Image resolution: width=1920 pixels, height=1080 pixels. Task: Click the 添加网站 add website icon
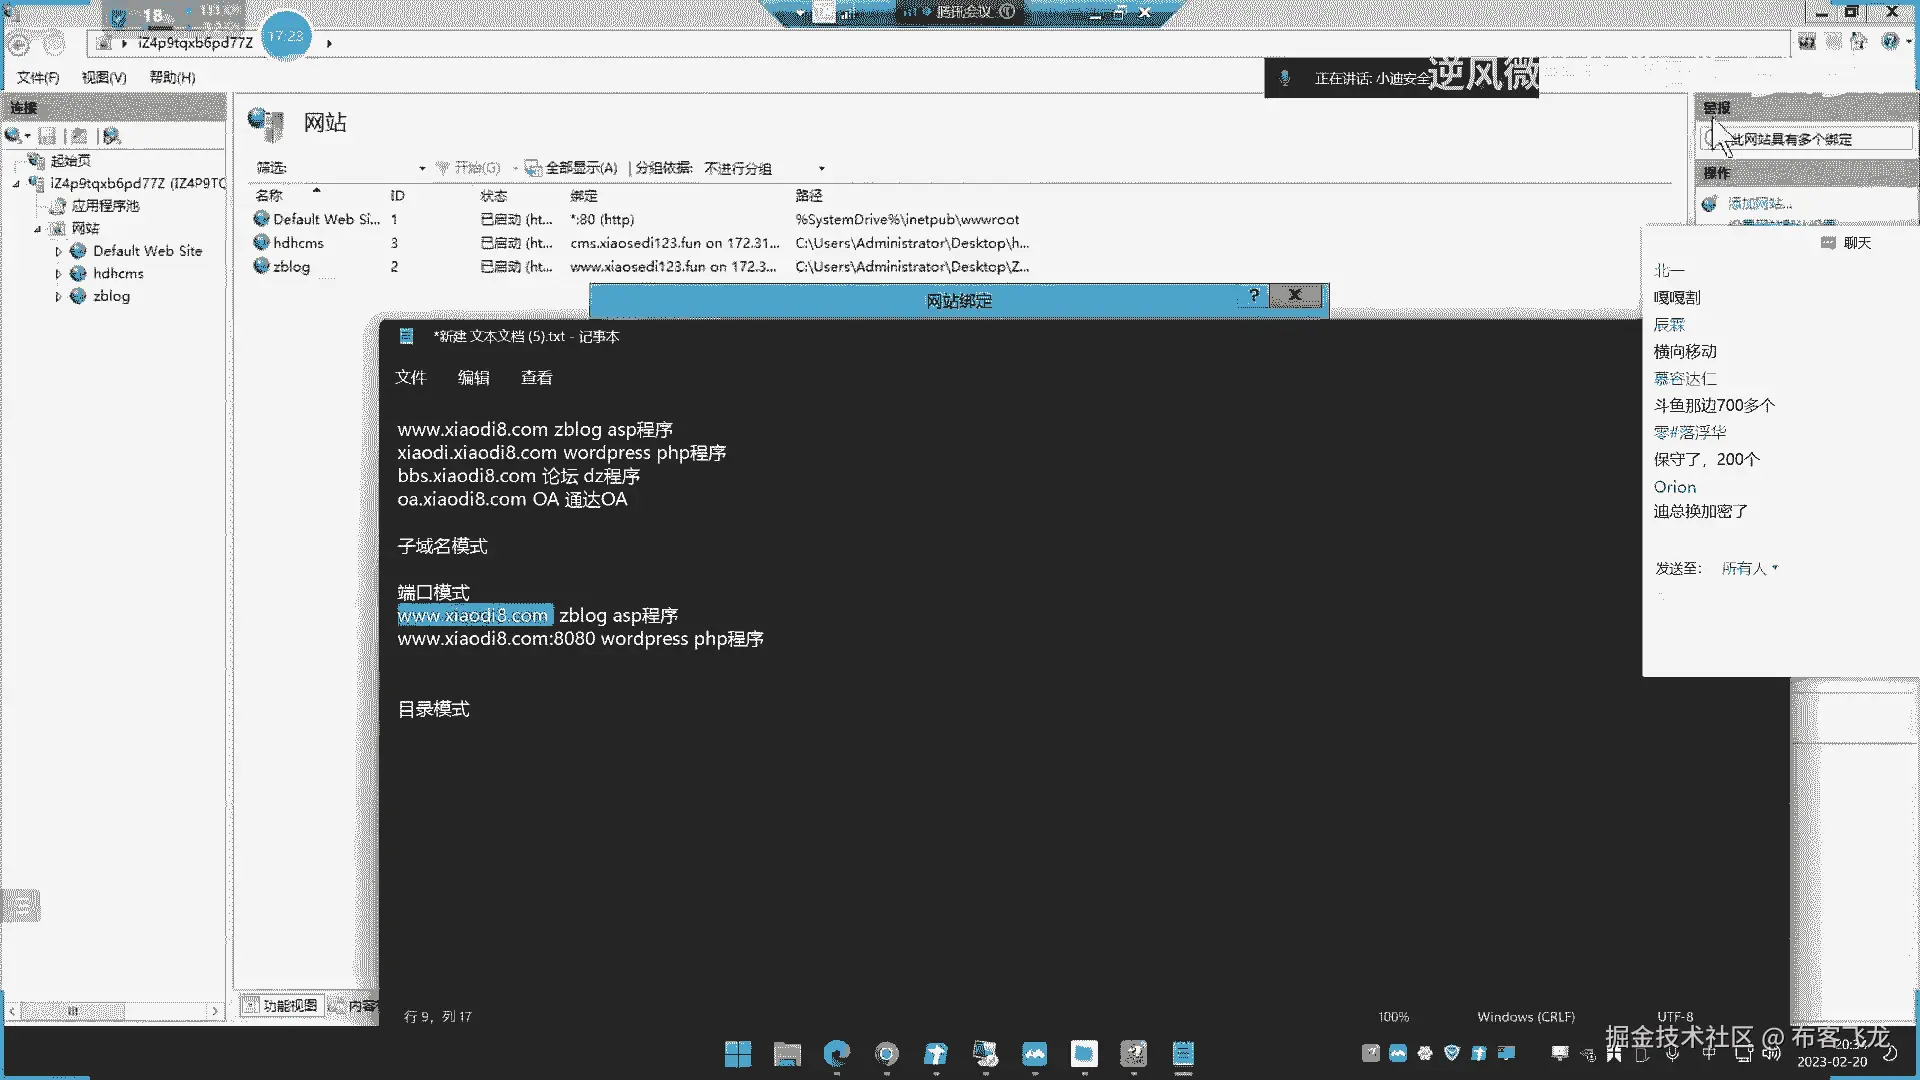(x=1710, y=203)
